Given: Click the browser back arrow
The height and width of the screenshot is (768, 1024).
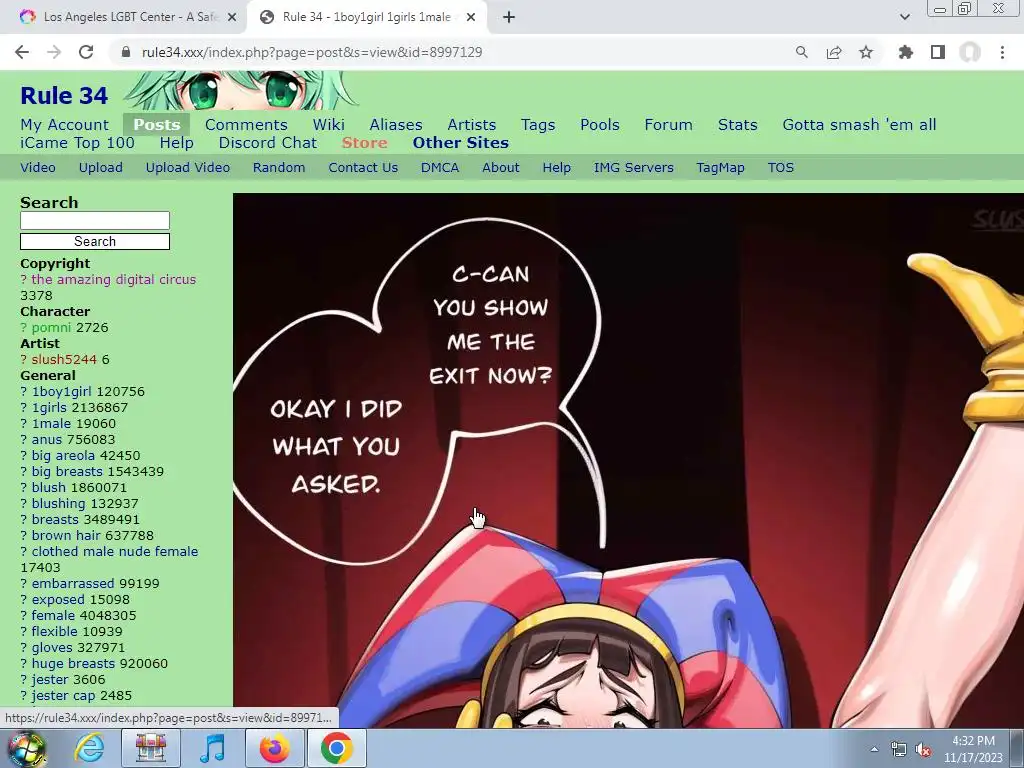Looking at the screenshot, I should pos(22,52).
